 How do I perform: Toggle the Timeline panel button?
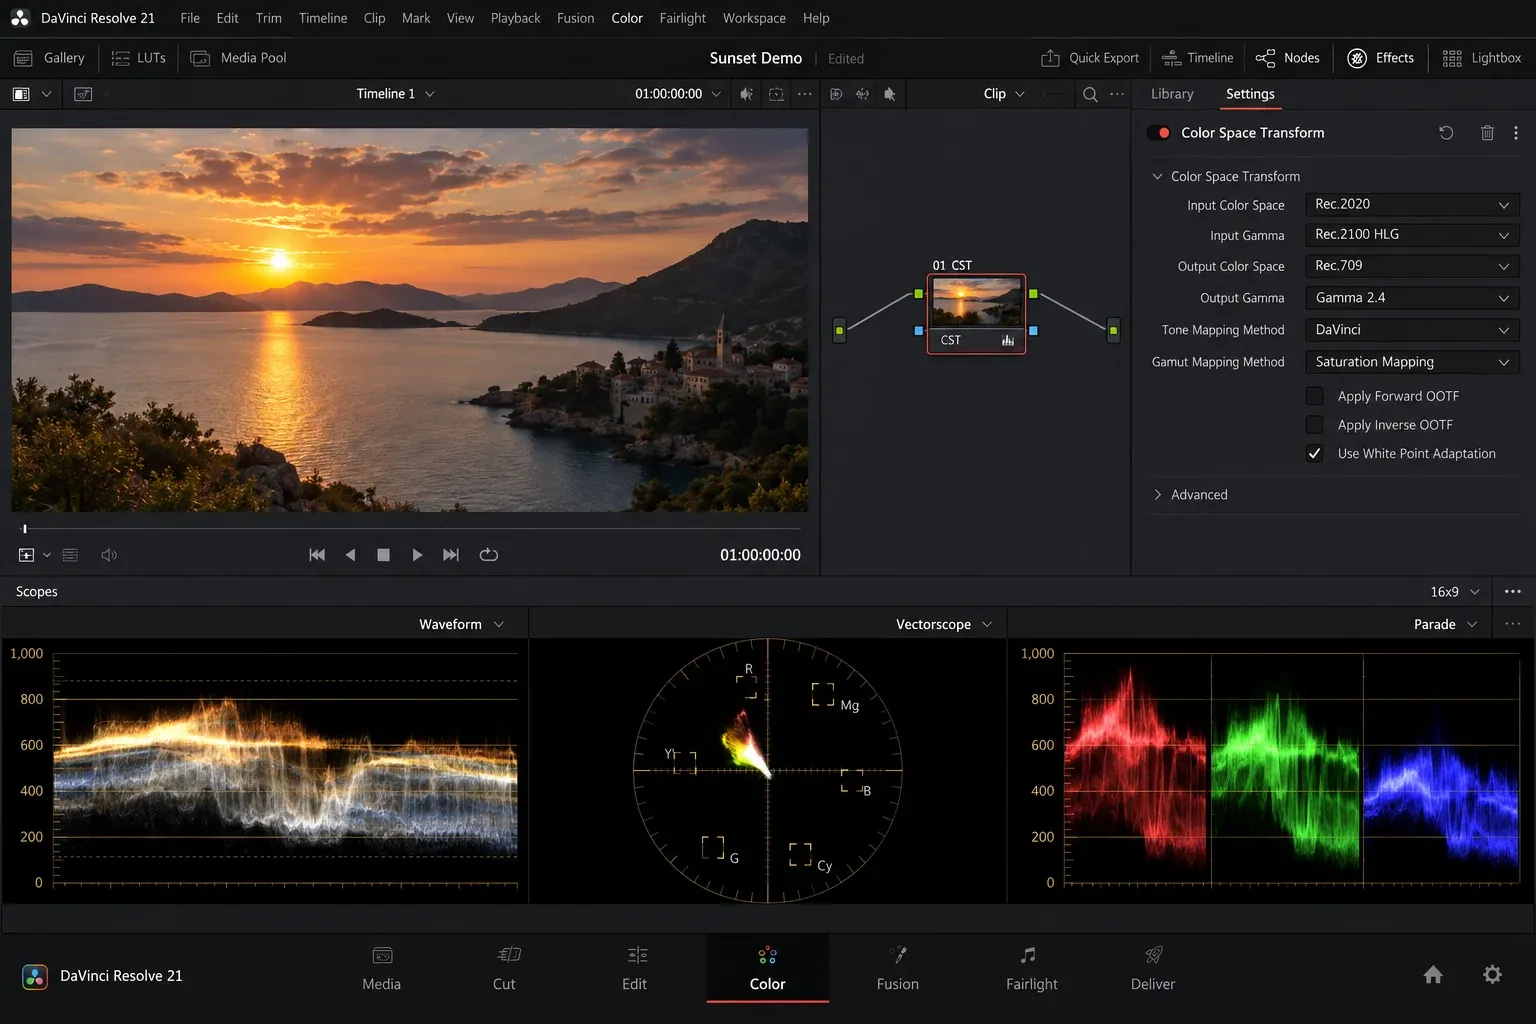click(x=1198, y=58)
